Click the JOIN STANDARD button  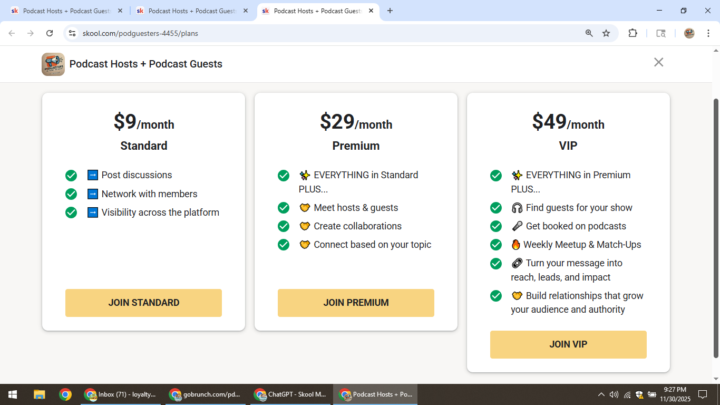point(143,303)
